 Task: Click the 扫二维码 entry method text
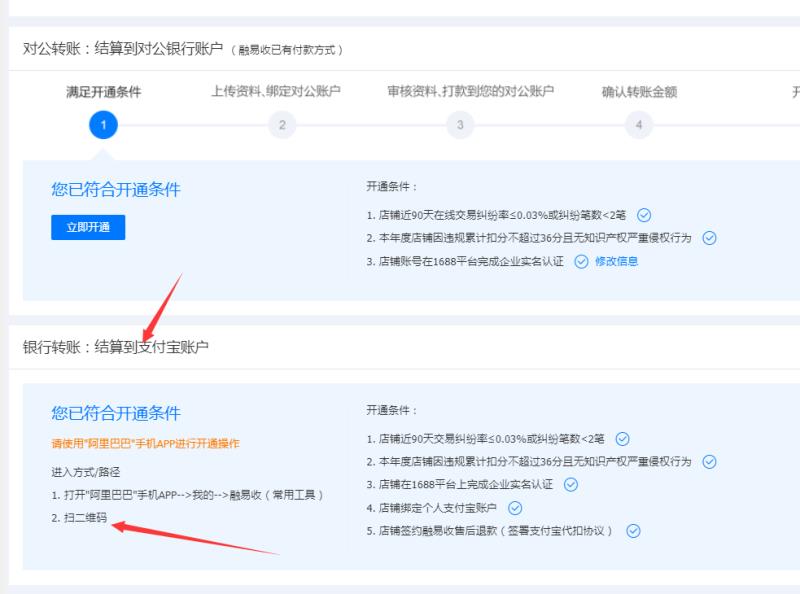pyautogui.click(x=80, y=519)
